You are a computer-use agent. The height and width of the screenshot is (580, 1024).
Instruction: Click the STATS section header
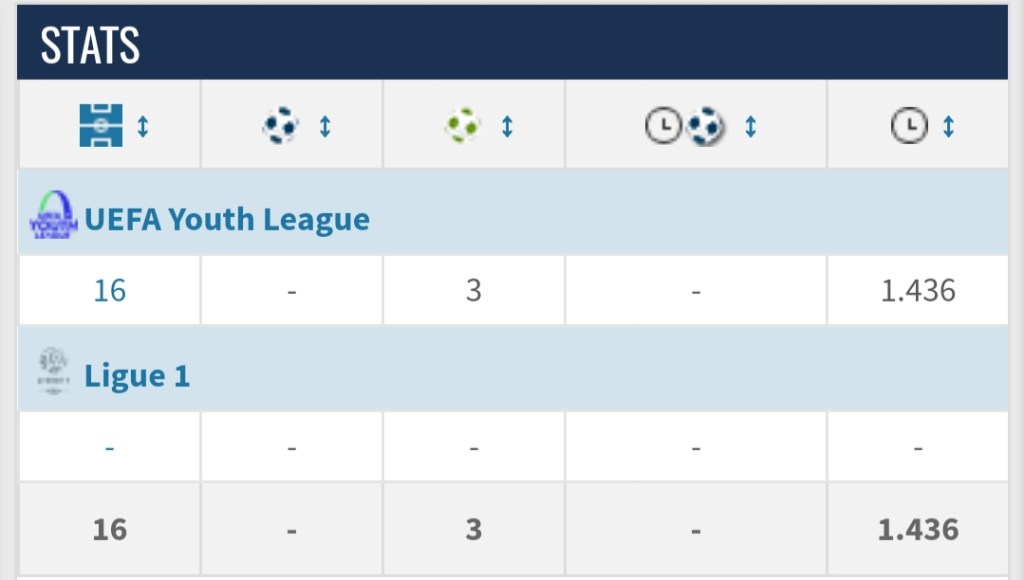(90, 46)
